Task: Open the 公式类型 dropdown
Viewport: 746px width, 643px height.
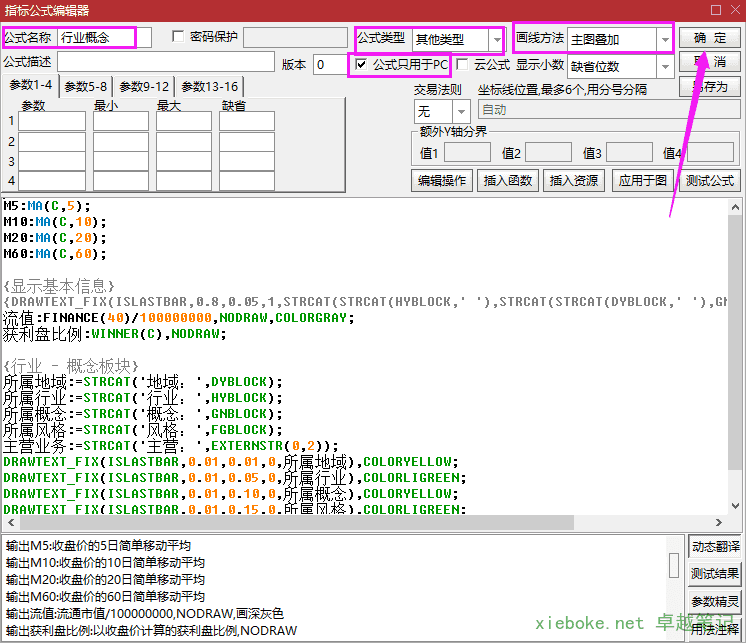Action: pyautogui.click(x=496, y=40)
